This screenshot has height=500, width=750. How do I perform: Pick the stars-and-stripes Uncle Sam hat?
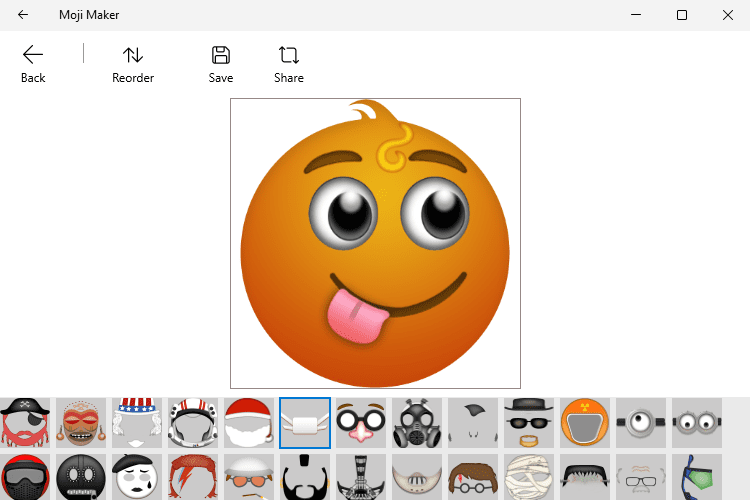137,423
